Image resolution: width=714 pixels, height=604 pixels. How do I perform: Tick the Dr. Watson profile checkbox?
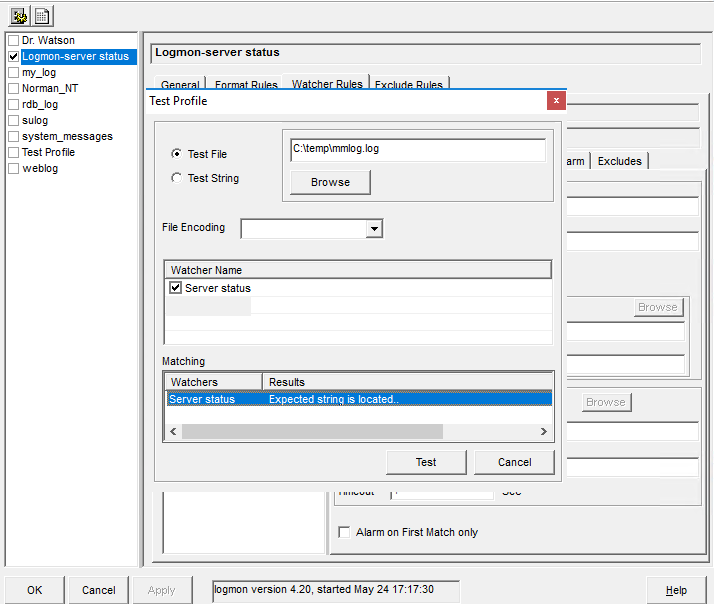(13, 41)
